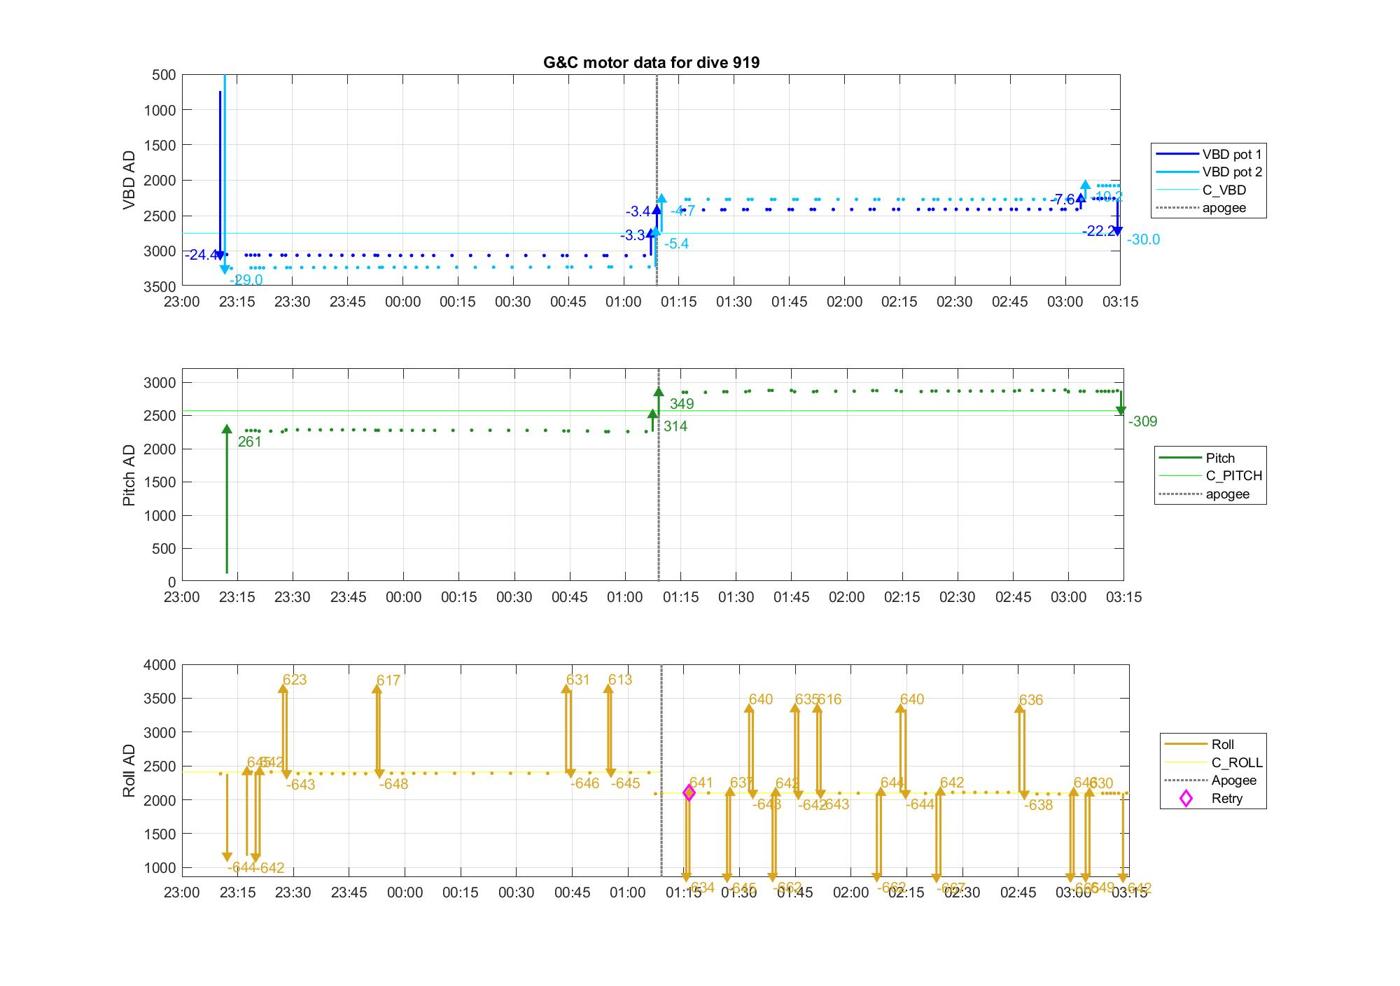Click the '349' pitch data label
Image resolution: width=1400 pixels, height=986 pixels.
click(682, 404)
